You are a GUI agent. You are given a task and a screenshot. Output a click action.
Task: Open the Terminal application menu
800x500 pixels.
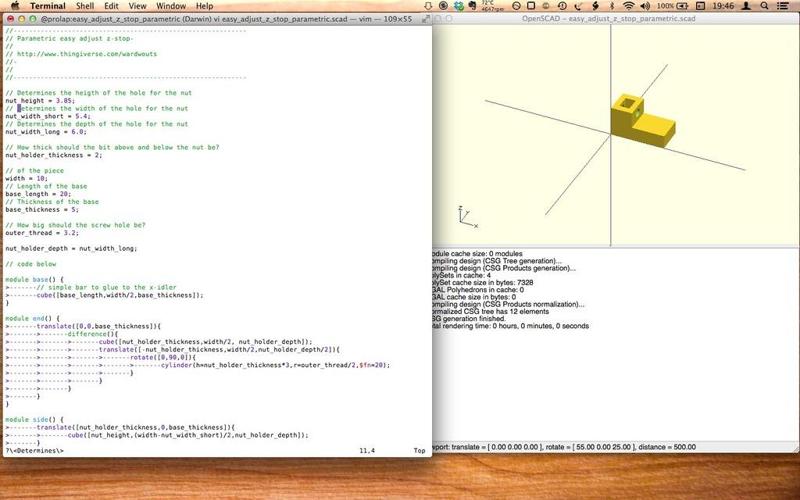click(x=47, y=6)
